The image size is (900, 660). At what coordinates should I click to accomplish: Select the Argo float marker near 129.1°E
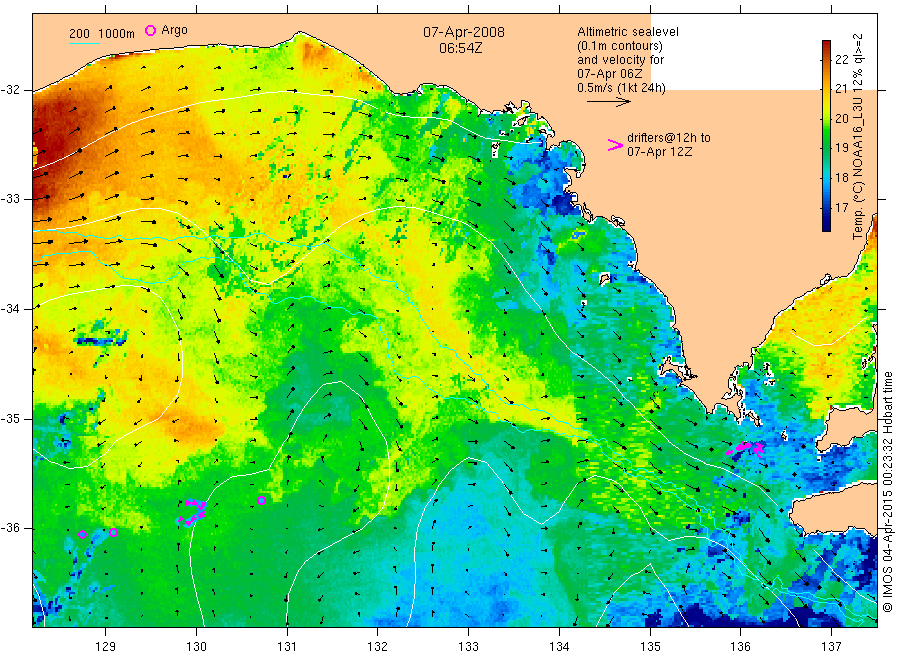coord(114,533)
